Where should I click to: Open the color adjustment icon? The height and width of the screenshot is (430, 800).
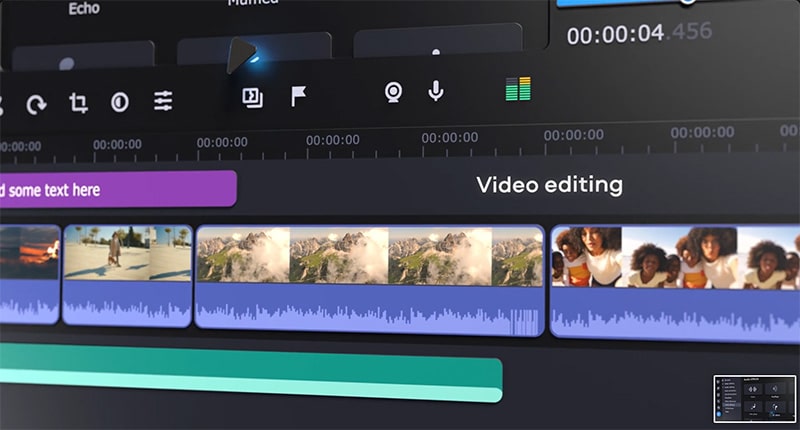pos(120,102)
